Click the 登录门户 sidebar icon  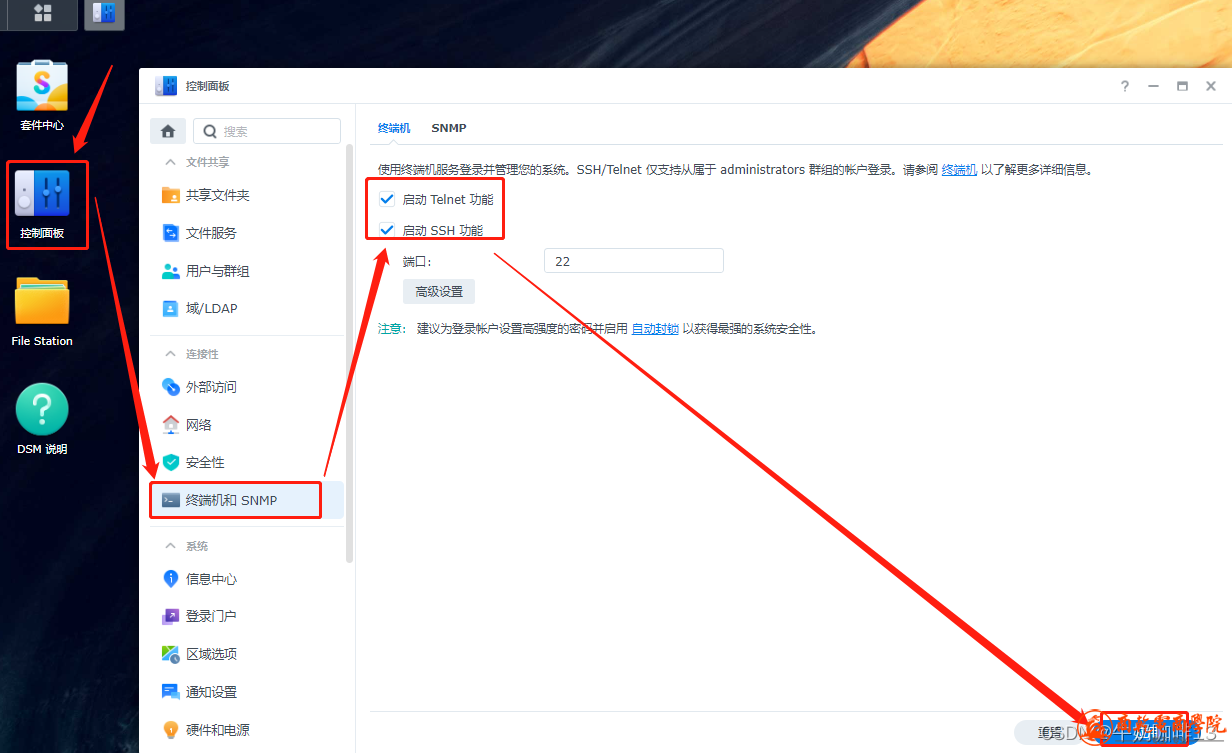pyautogui.click(x=171, y=616)
